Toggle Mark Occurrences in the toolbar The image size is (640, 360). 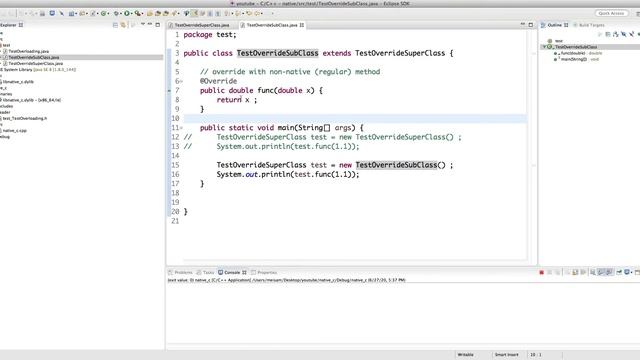tap(195, 13)
